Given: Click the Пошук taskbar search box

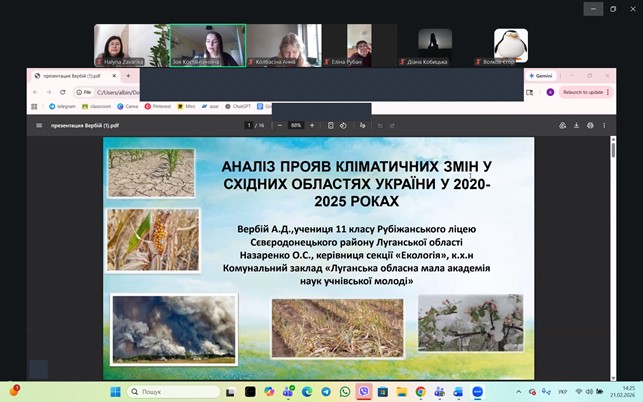Looking at the screenshot, I should point(173,392).
